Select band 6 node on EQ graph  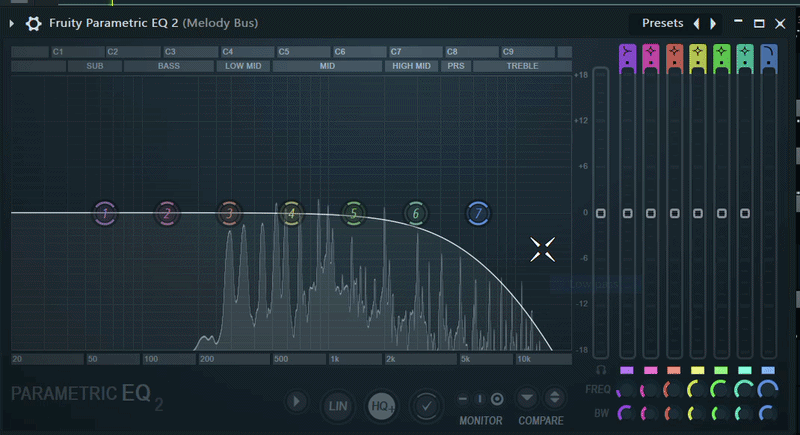coord(416,213)
